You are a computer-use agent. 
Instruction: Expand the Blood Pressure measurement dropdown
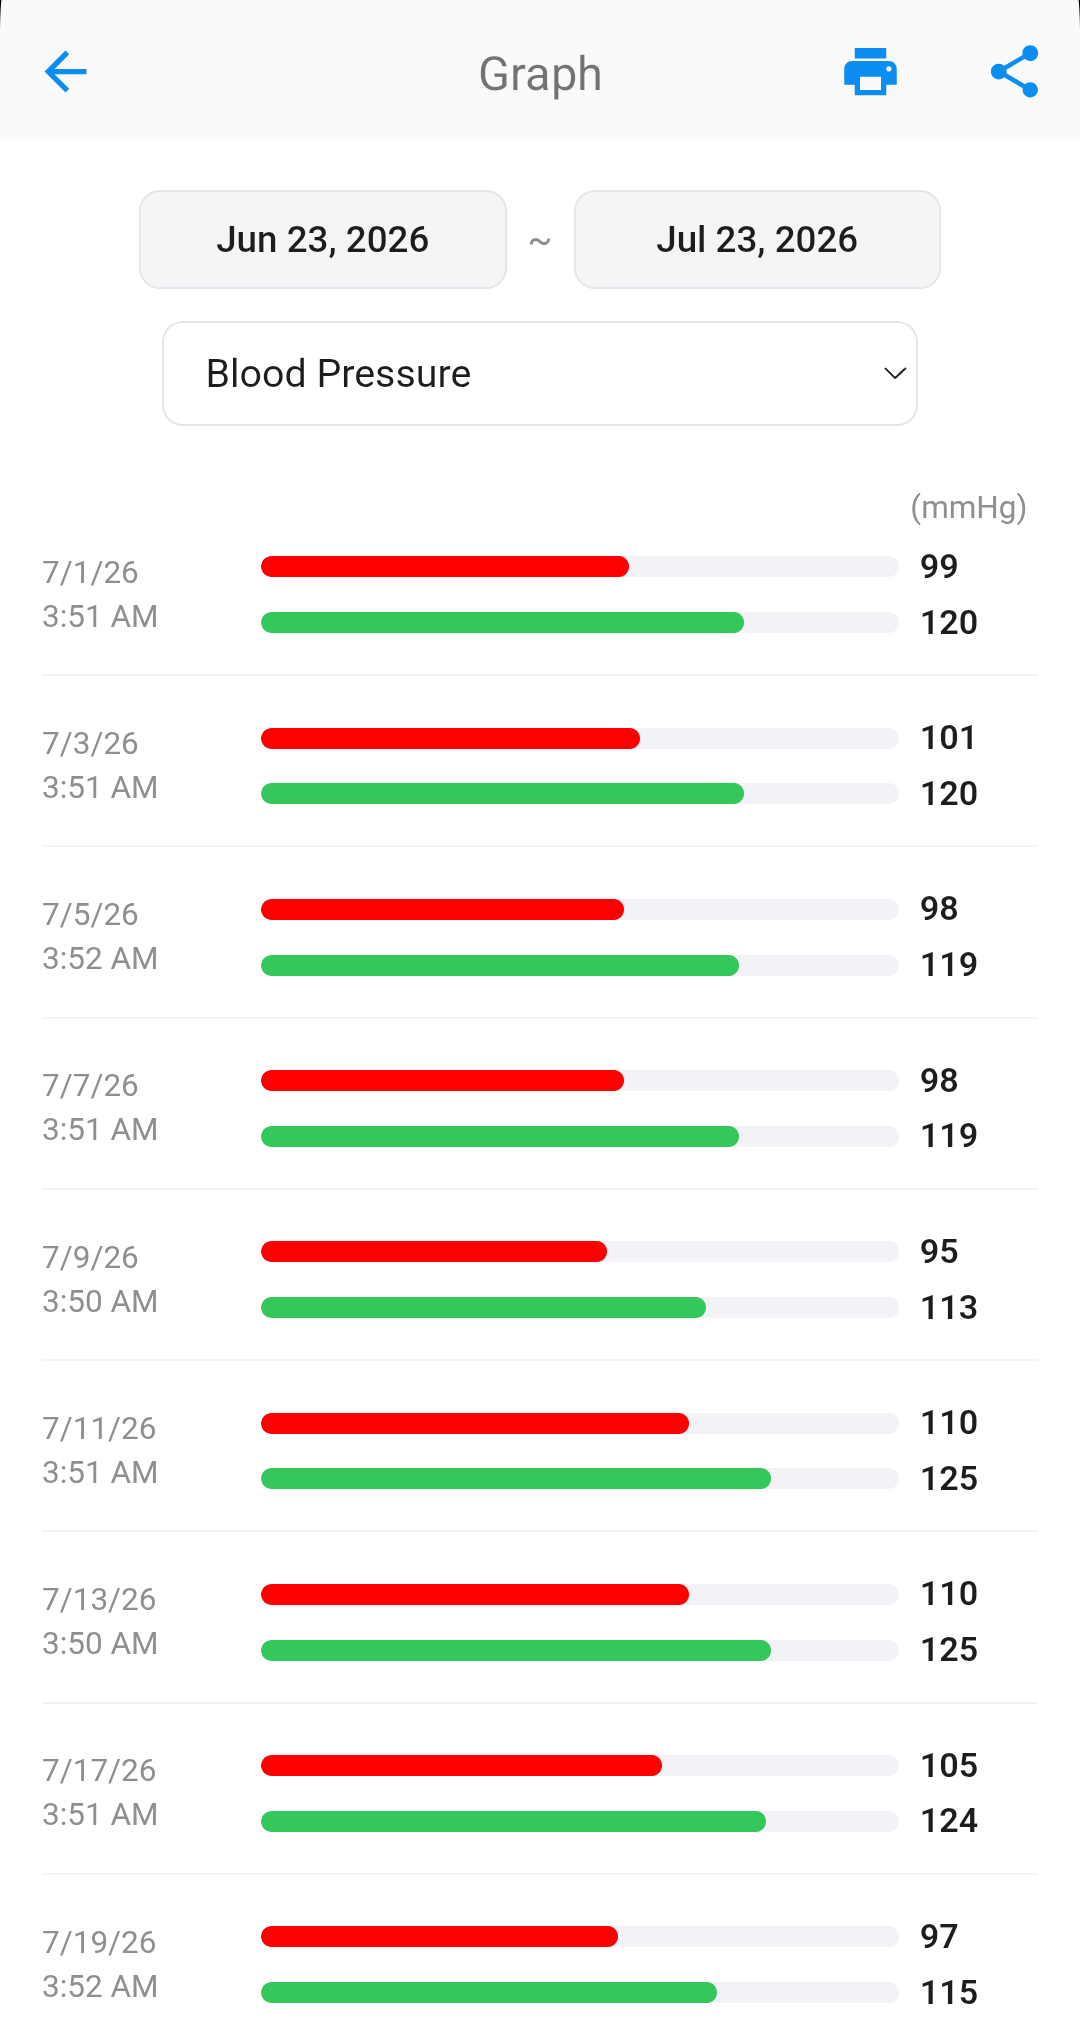tap(540, 374)
